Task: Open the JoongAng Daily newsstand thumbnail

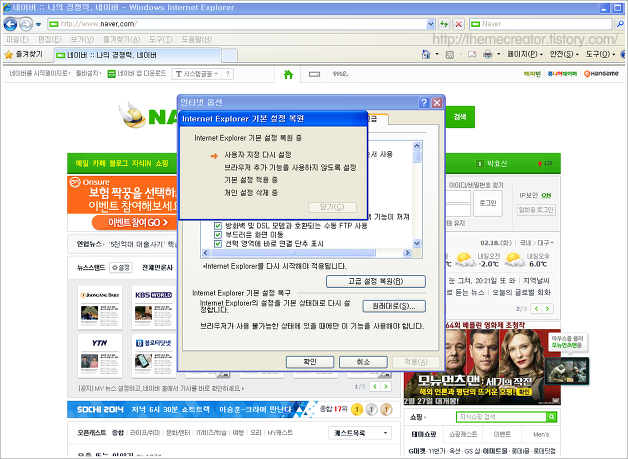Action: click(x=100, y=308)
